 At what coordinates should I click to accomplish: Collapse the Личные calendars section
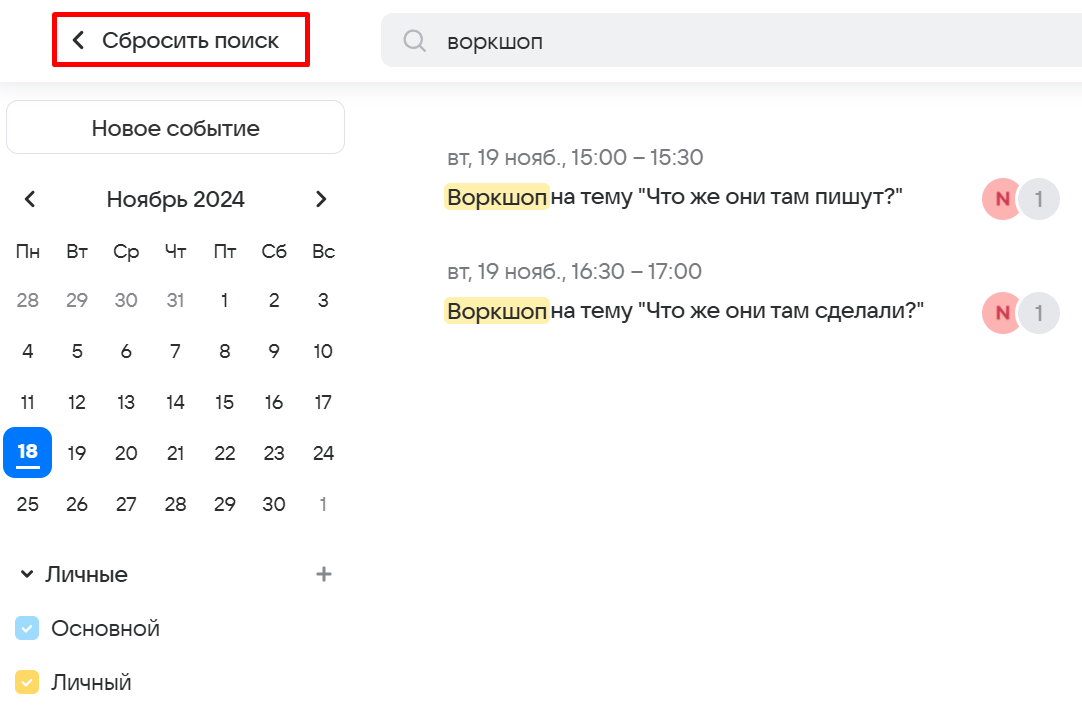27,575
